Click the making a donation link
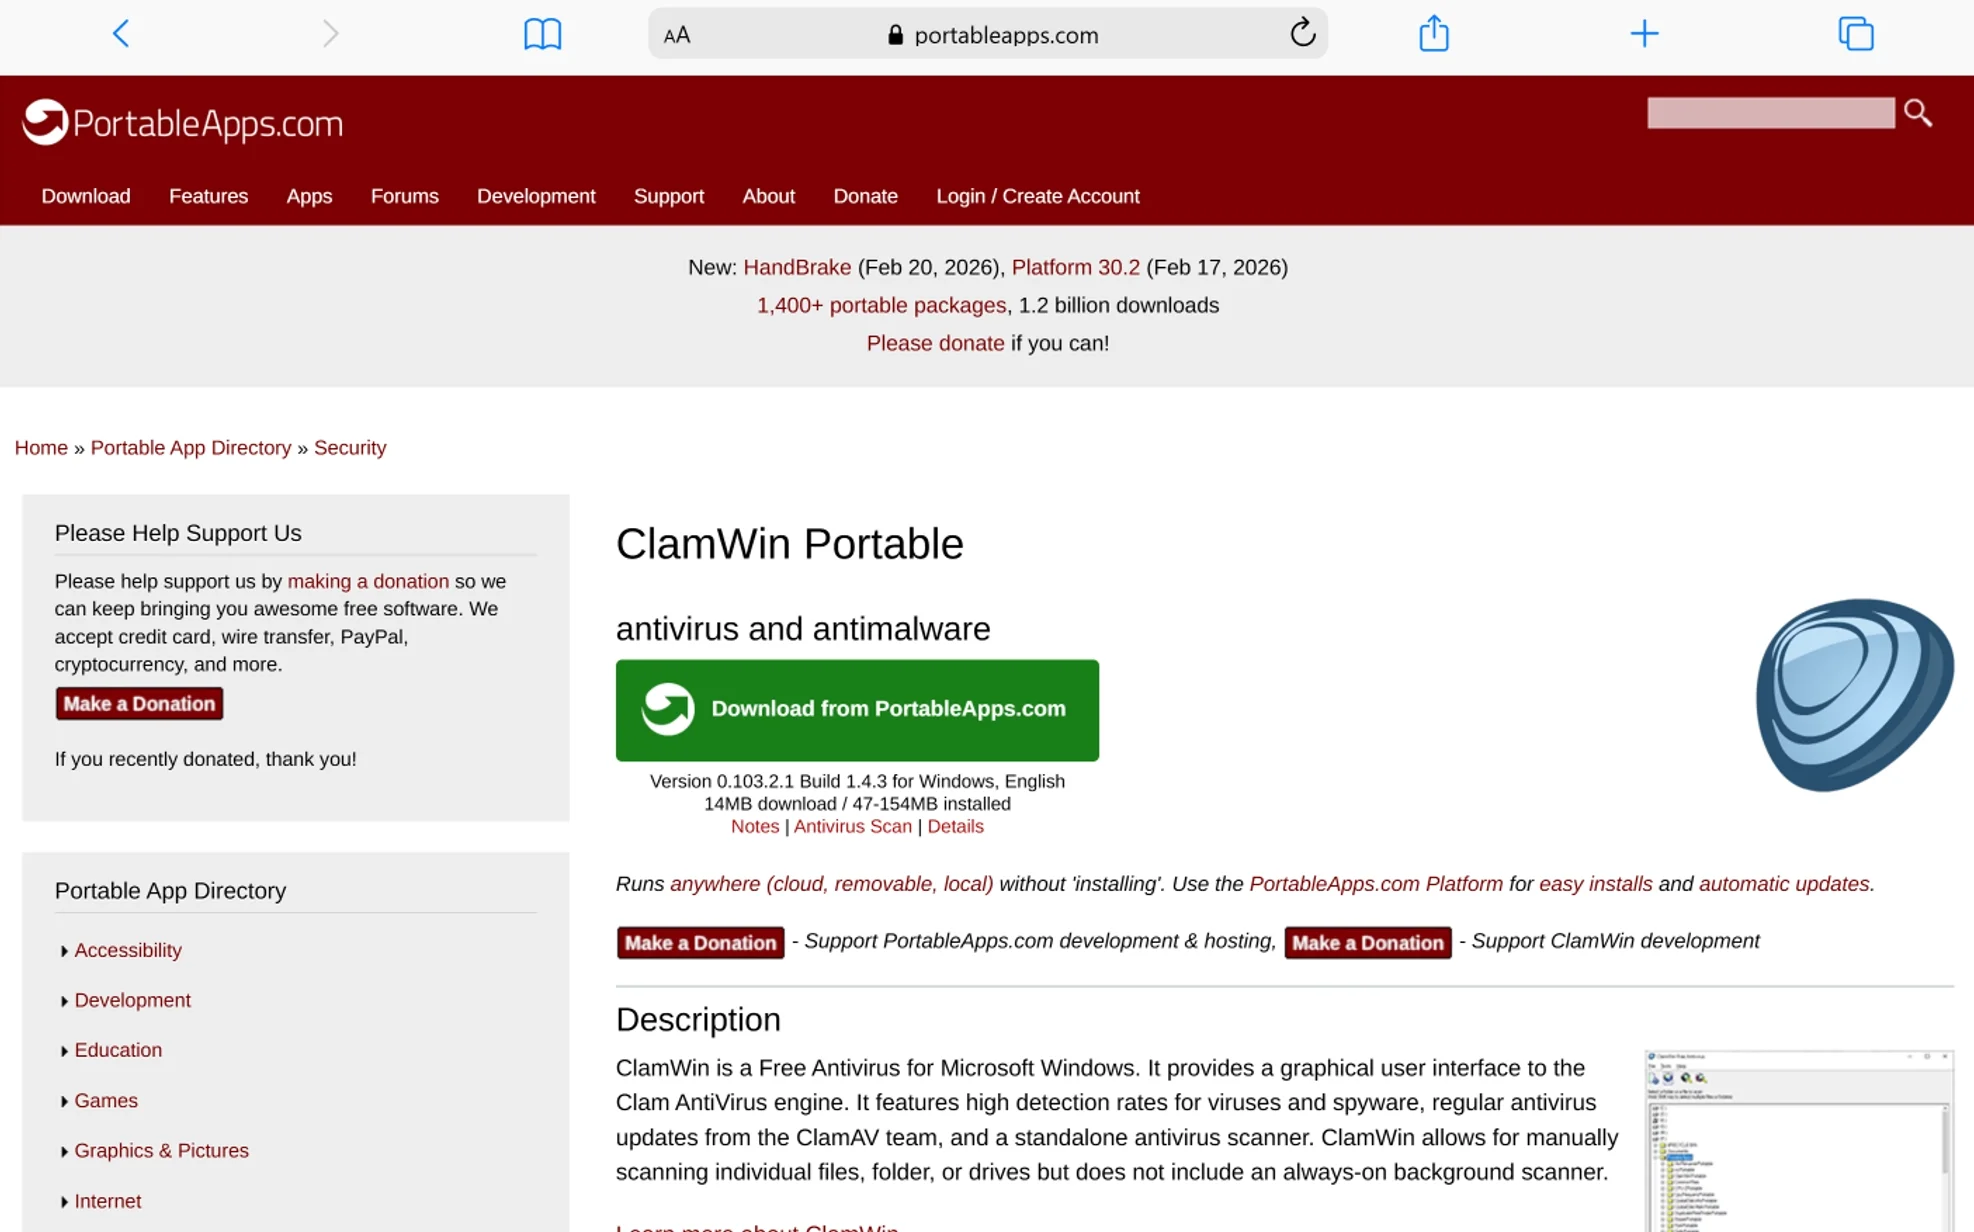 368,581
